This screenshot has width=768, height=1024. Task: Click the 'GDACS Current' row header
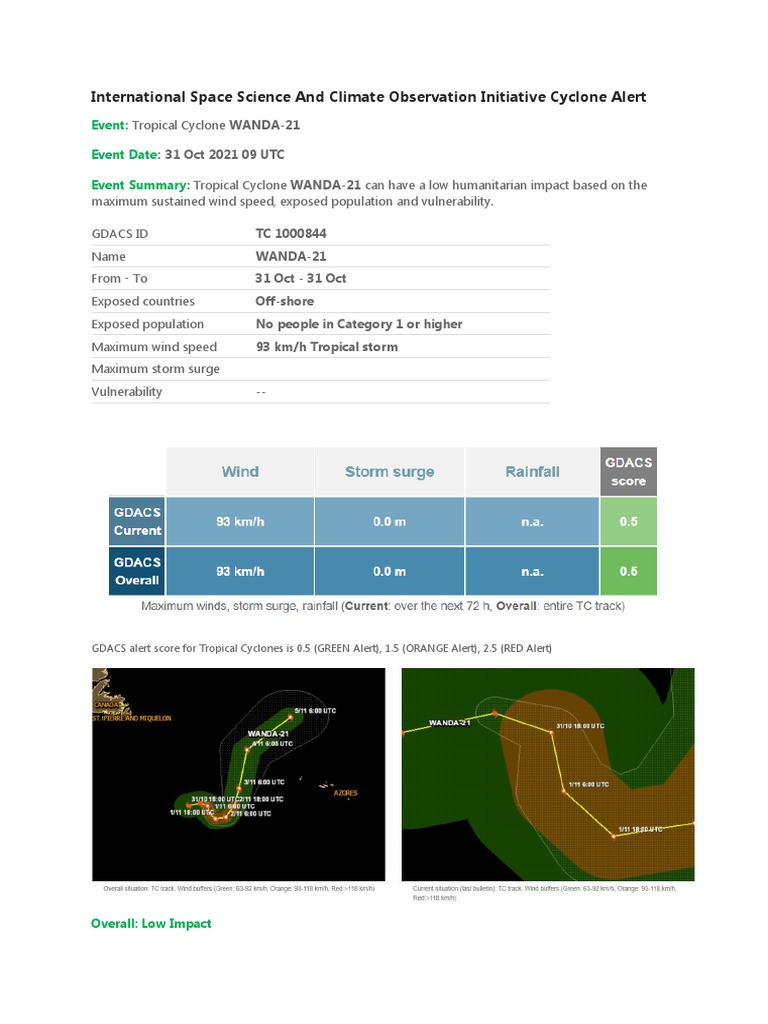pyautogui.click(x=137, y=521)
